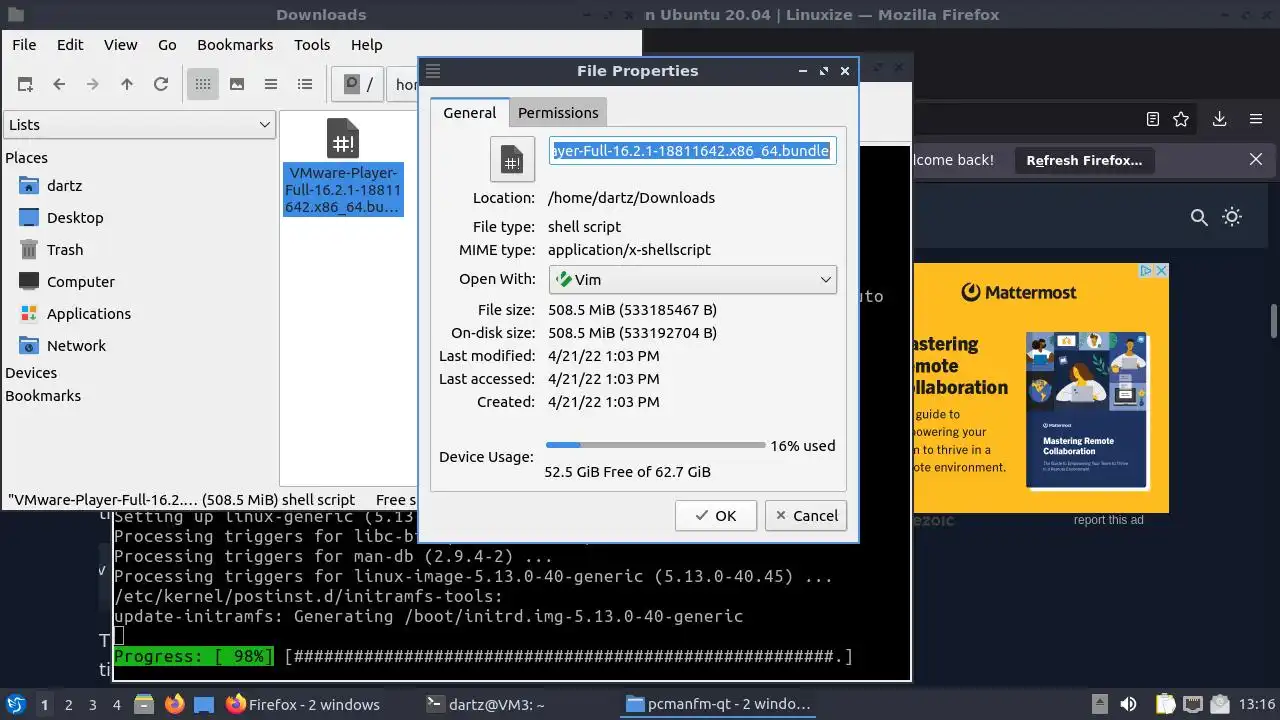Switch to workspace 2
The image size is (1280, 720).
click(68, 704)
